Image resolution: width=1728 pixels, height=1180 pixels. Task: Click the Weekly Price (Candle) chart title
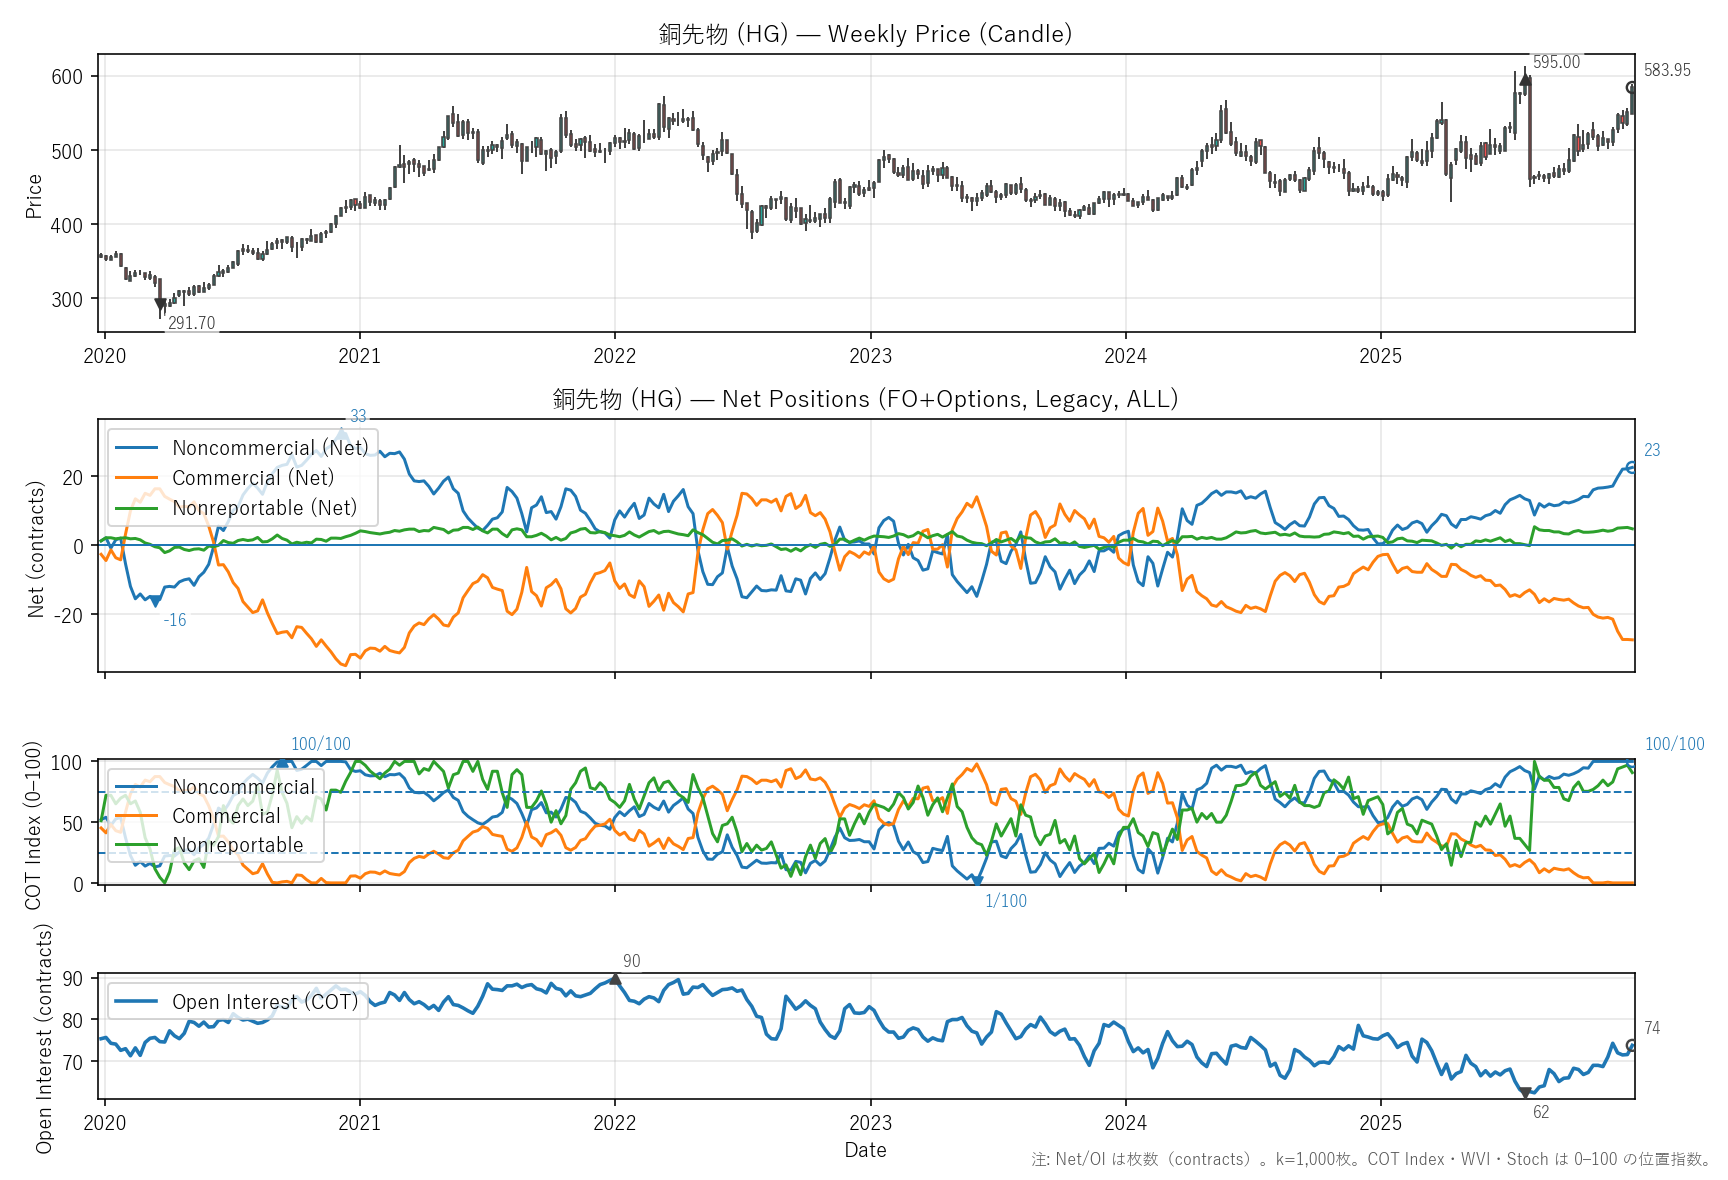(x=865, y=34)
